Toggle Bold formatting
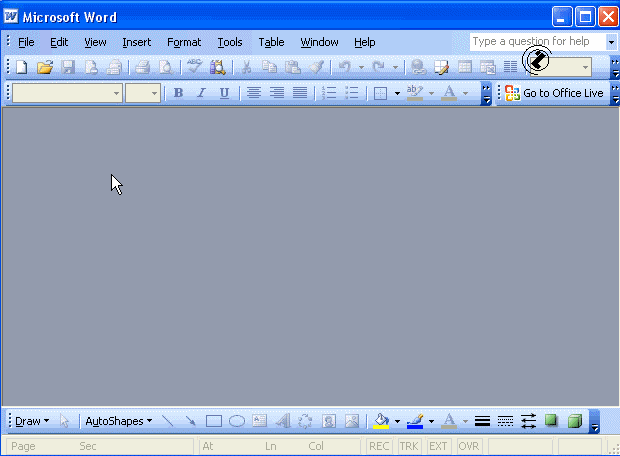This screenshot has width=620, height=456. (178, 93)
